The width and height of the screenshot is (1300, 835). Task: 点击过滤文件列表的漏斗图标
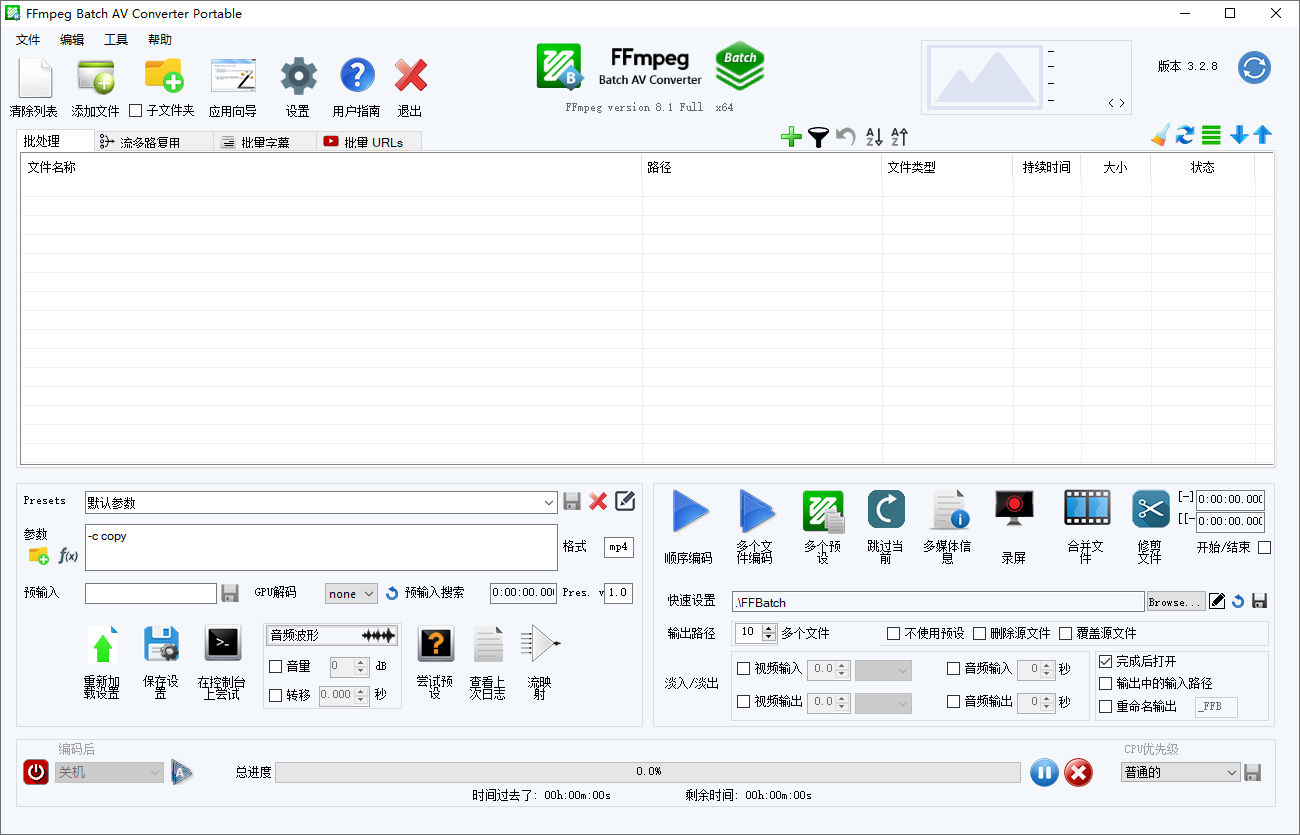(x=818, y=135)
